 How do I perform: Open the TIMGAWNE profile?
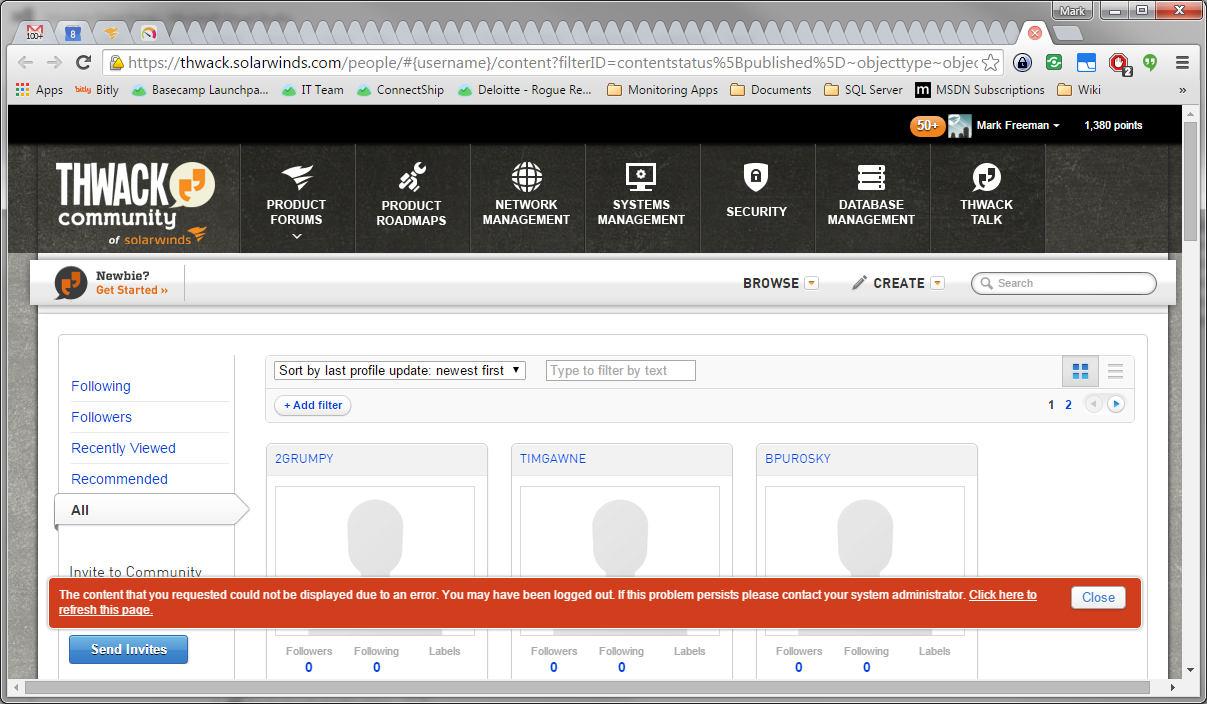coord(553,459)
